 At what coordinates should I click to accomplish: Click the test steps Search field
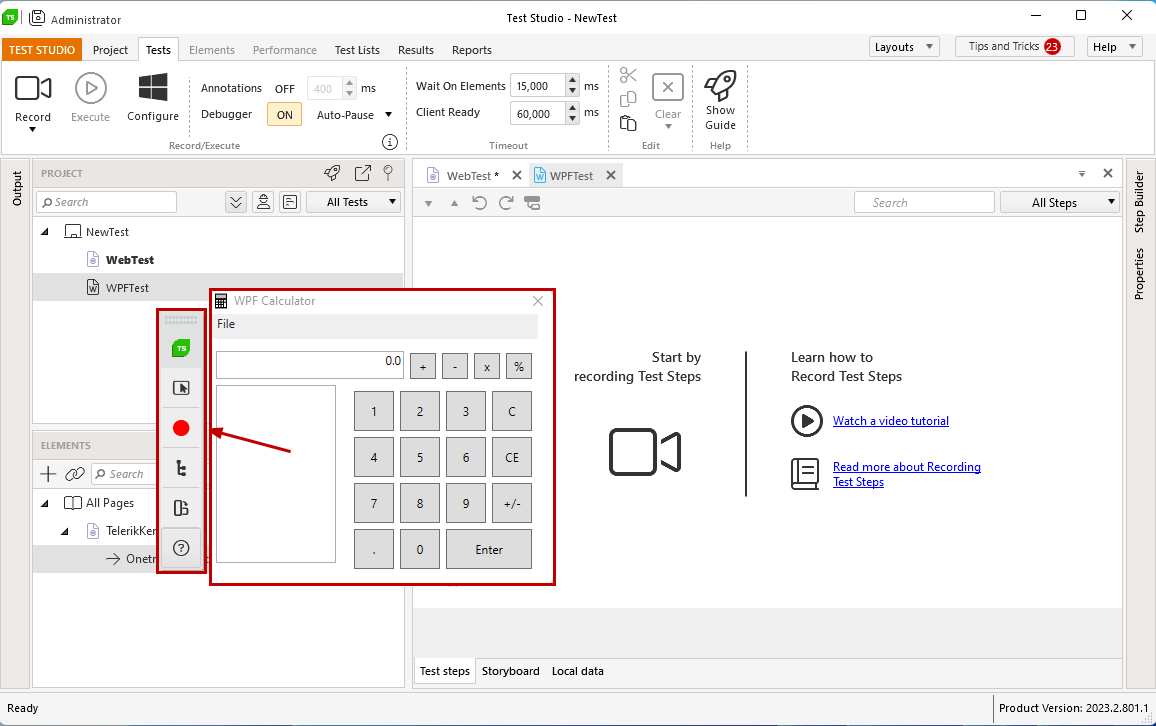tap(924, 203)
